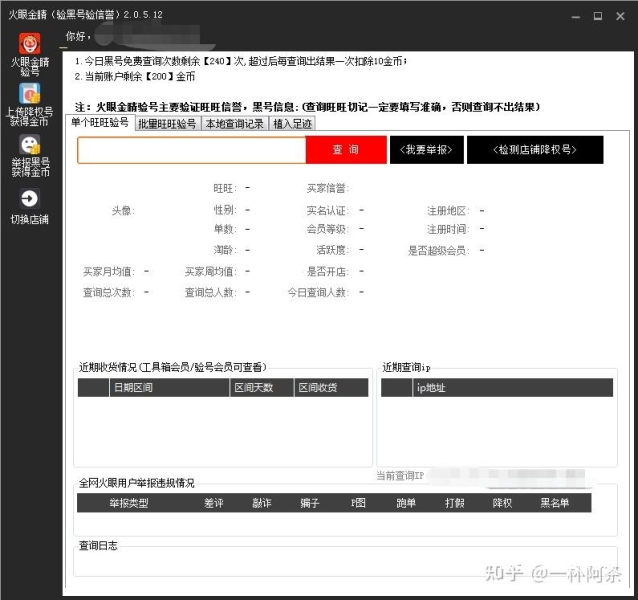Click the 区间天数 column header

pos(253,388)
